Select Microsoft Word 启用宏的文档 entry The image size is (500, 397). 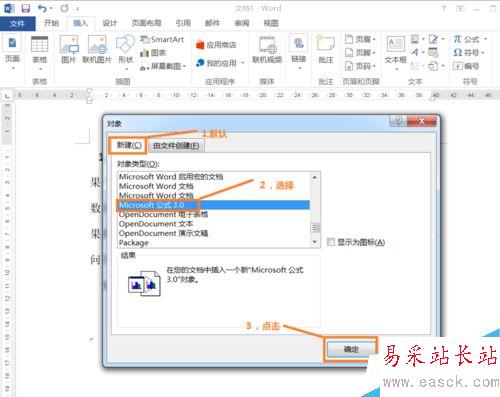click(x=214, y=177)
